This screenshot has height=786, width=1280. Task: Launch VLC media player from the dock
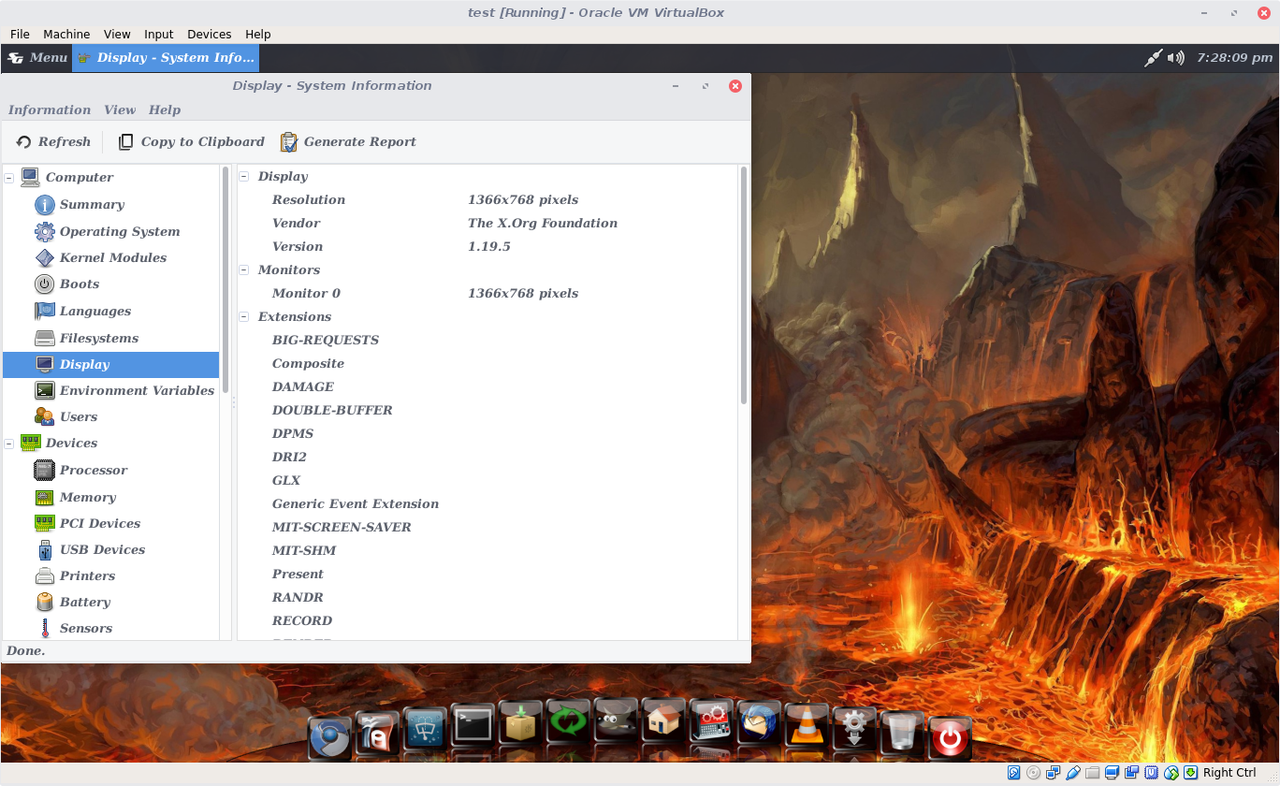pos(806,726)
